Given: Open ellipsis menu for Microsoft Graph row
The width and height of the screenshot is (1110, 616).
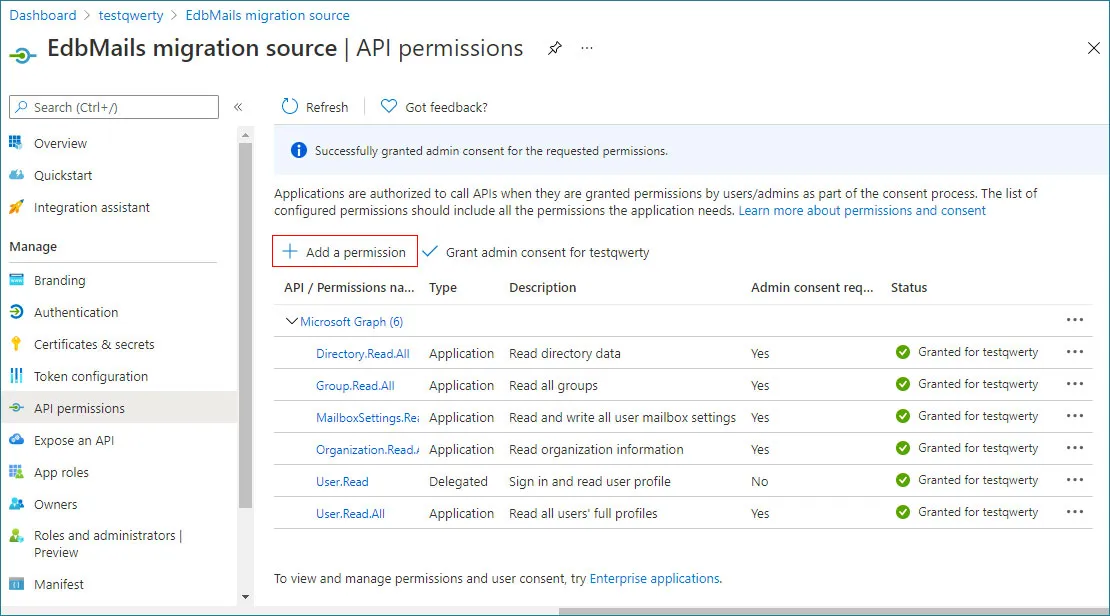Looking at the screenshot, I should 1075,320.
